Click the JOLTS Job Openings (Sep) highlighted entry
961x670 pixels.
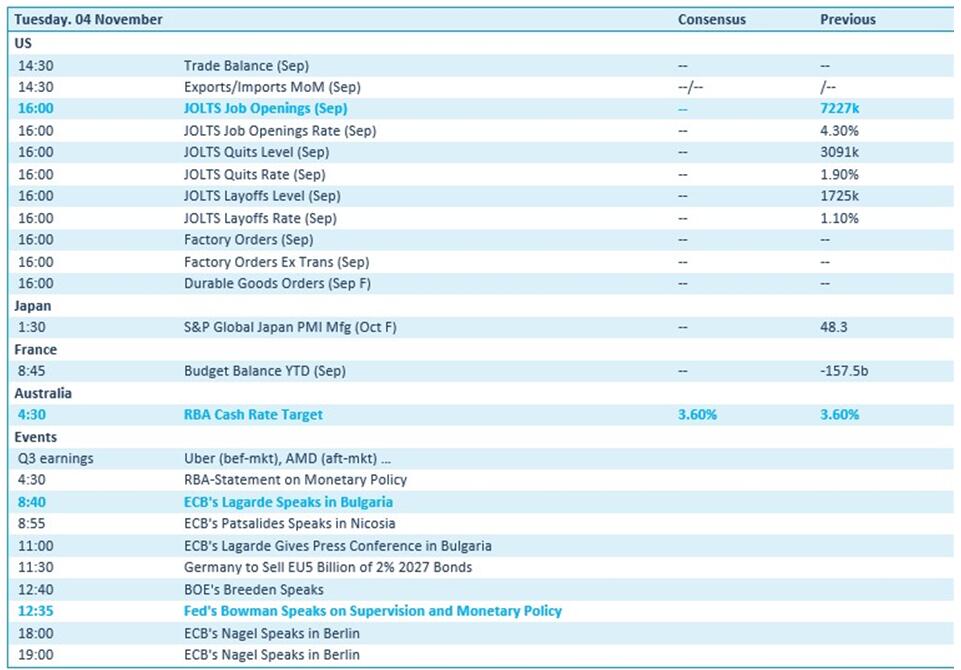[265, 109]
